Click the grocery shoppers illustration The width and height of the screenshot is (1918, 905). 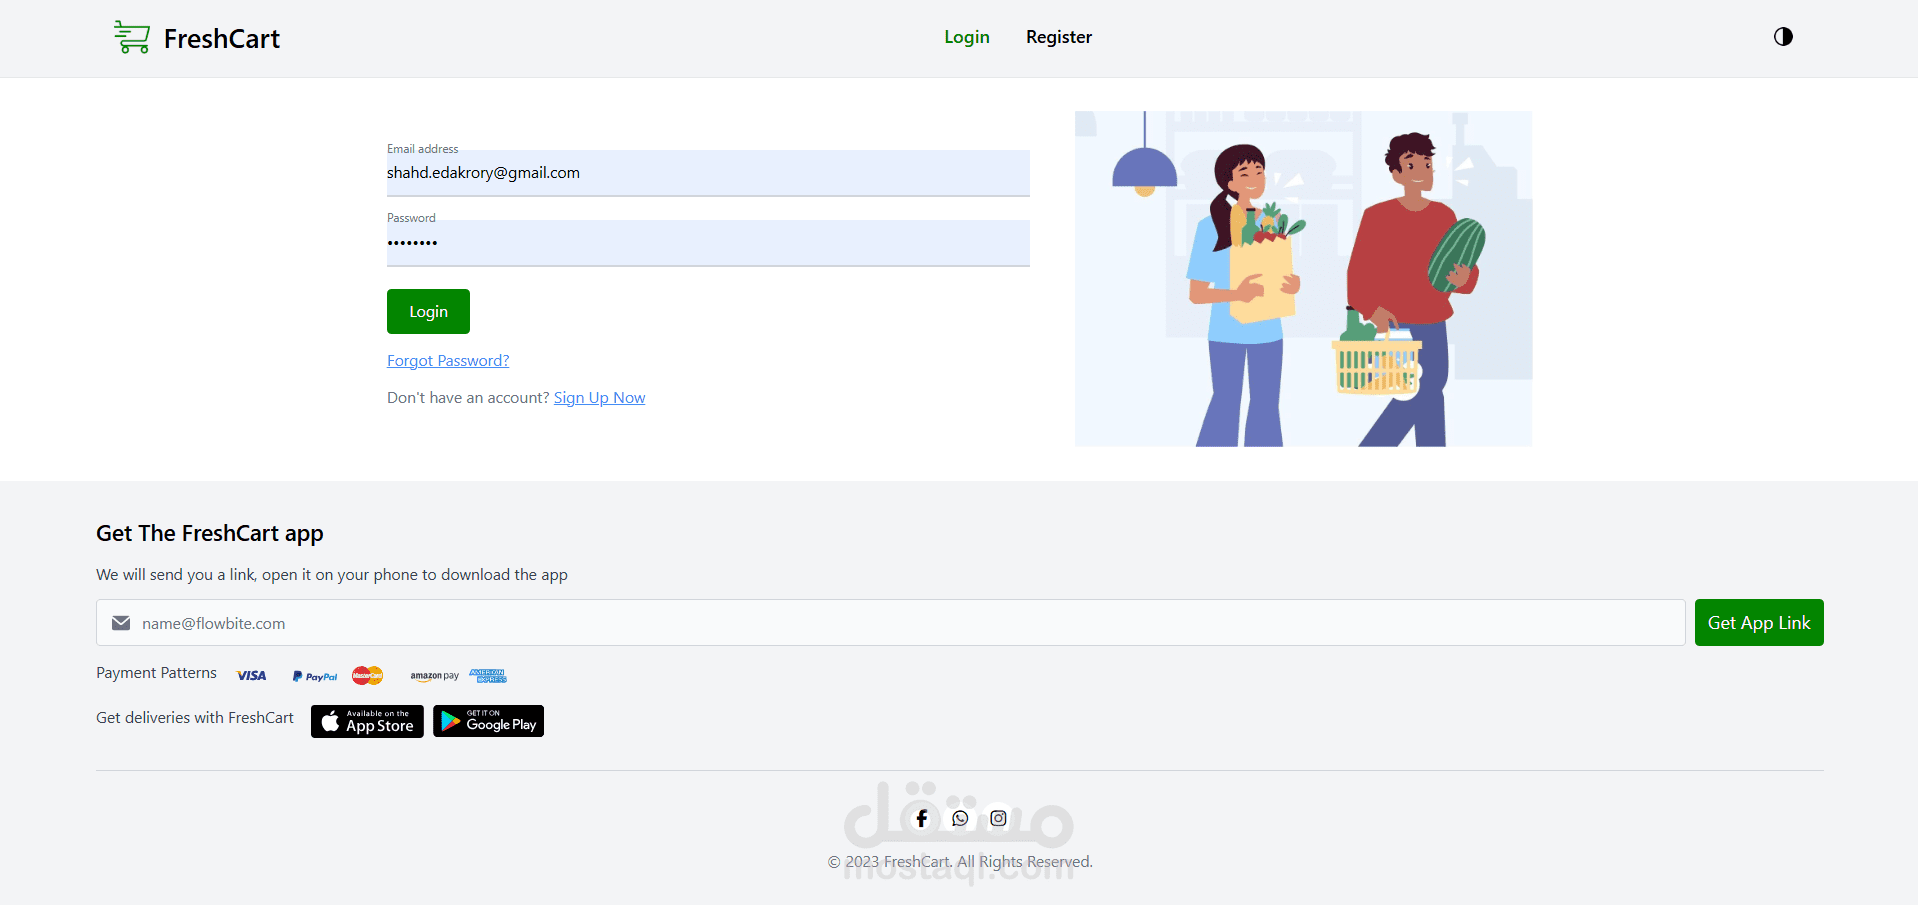click(1303, 279)
